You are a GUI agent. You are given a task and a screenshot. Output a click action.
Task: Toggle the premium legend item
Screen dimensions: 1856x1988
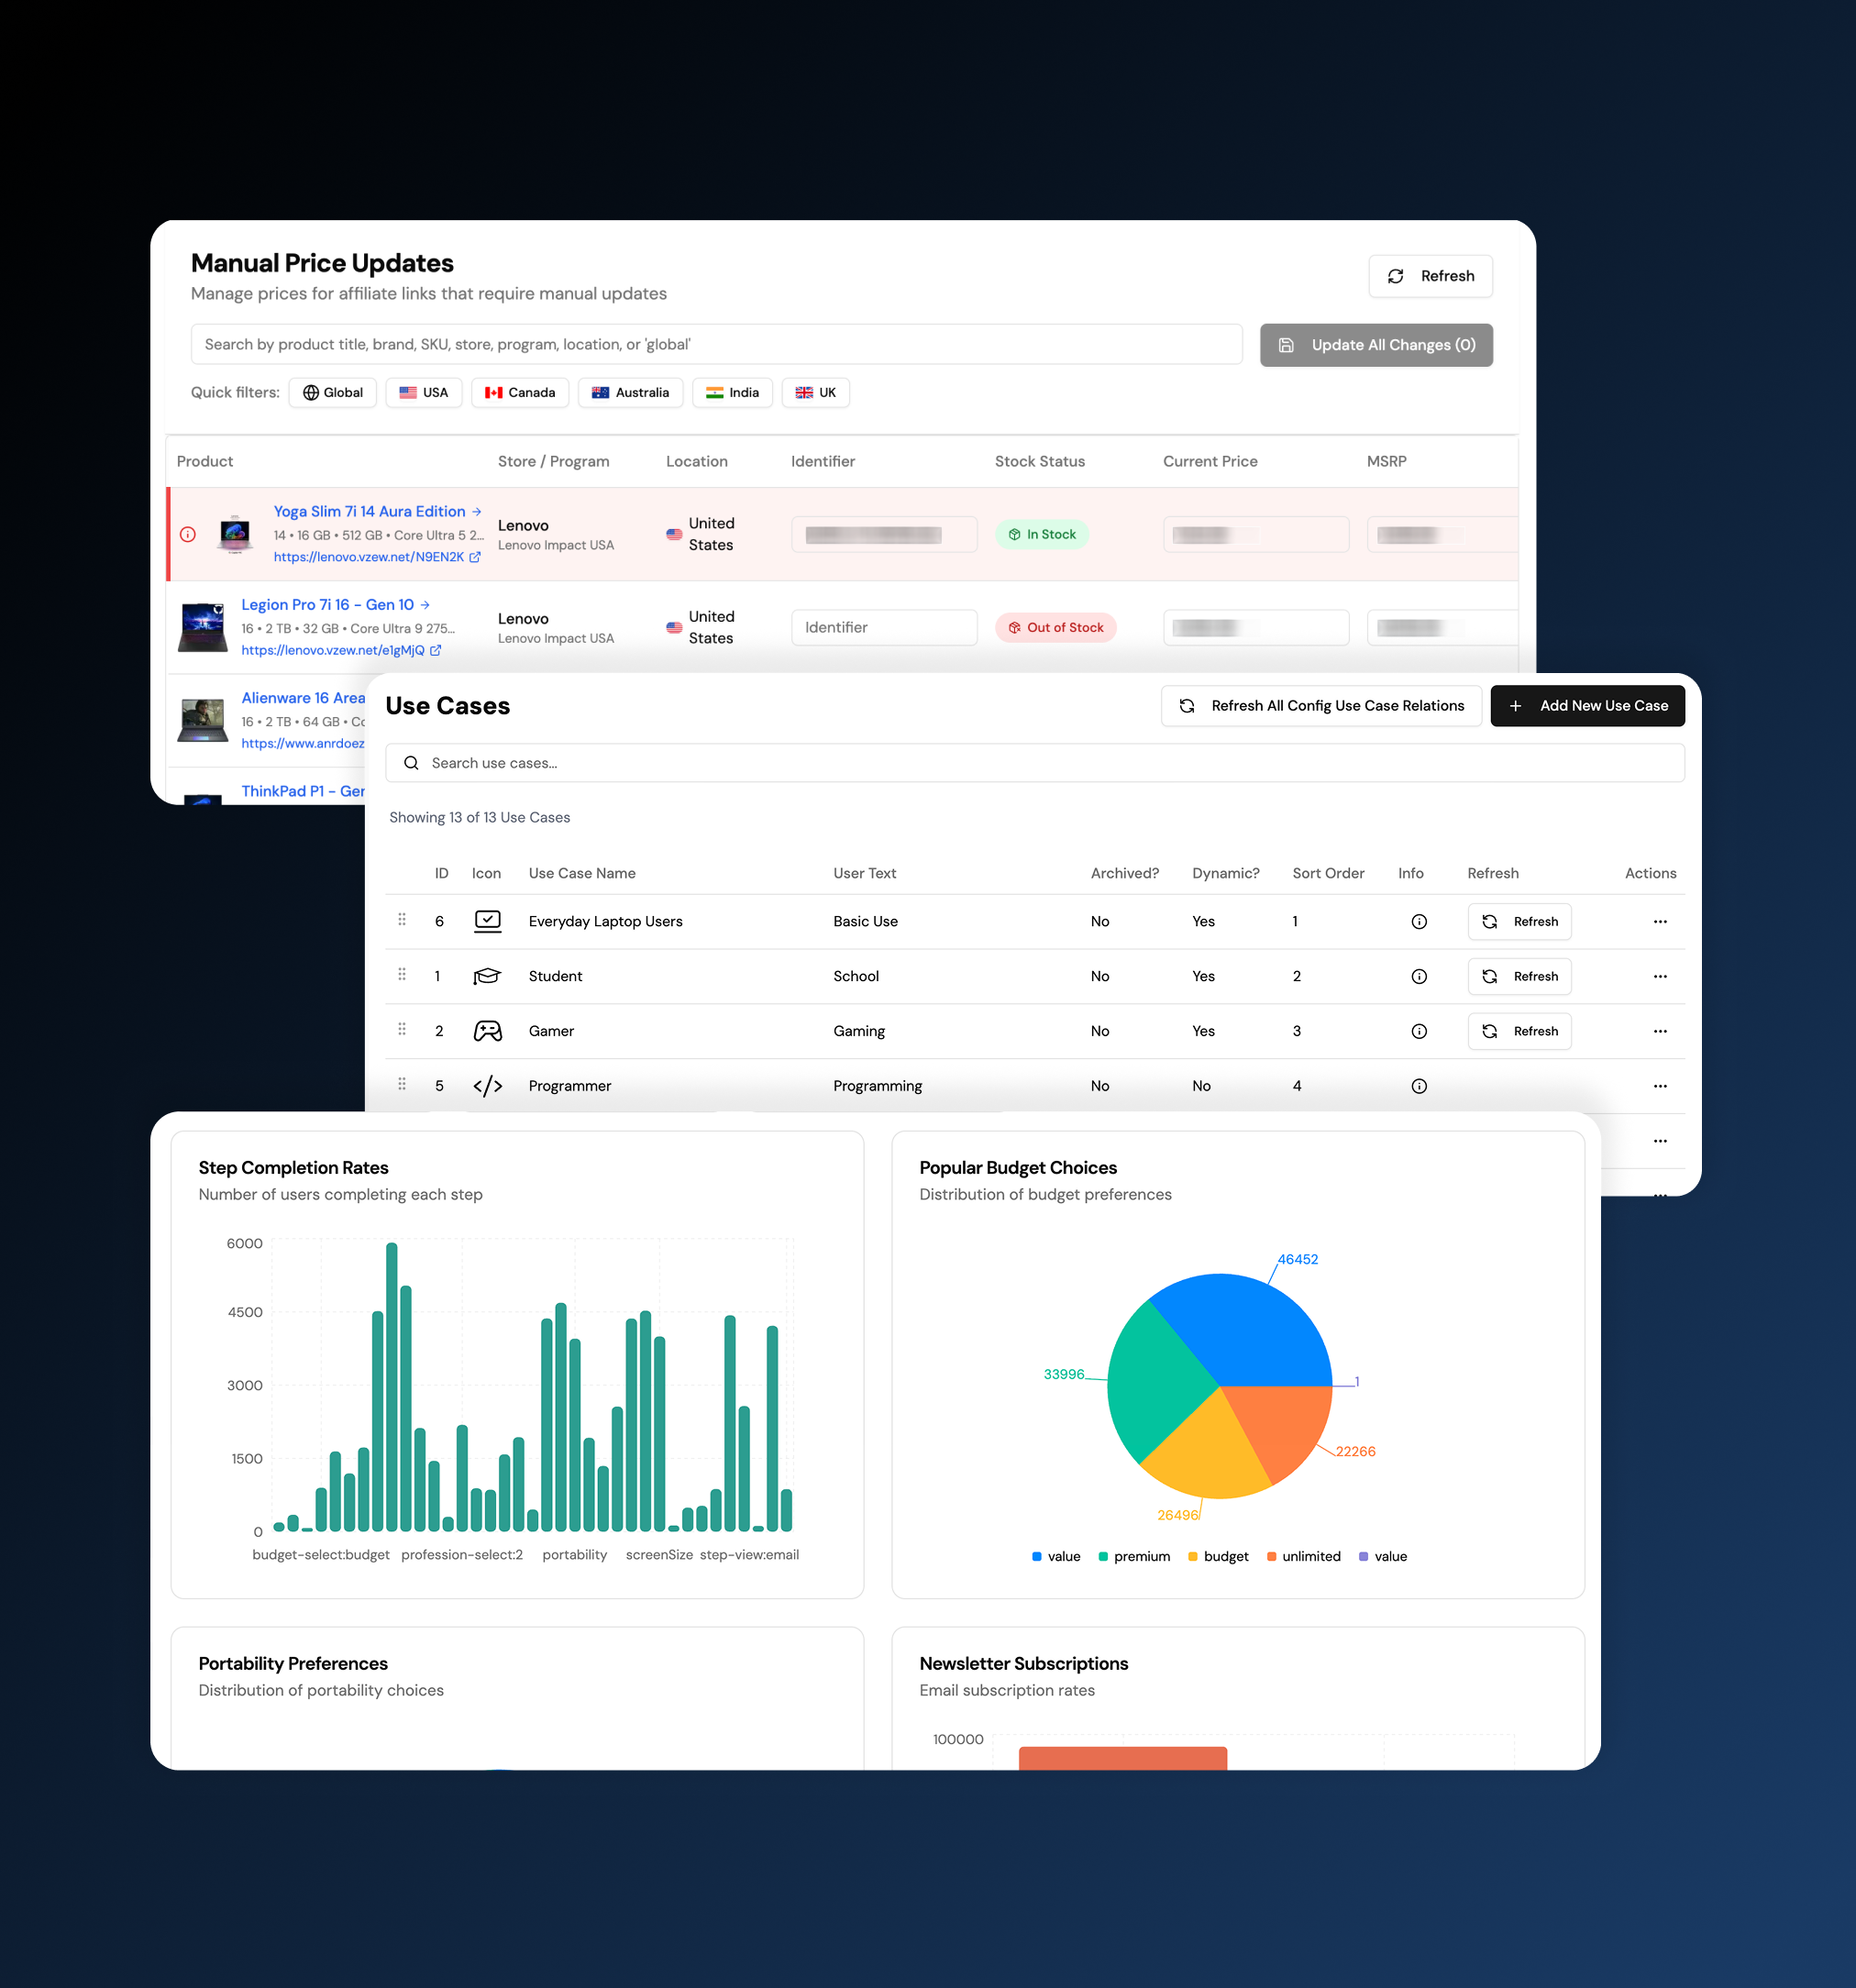(x=1134, y=1557)
